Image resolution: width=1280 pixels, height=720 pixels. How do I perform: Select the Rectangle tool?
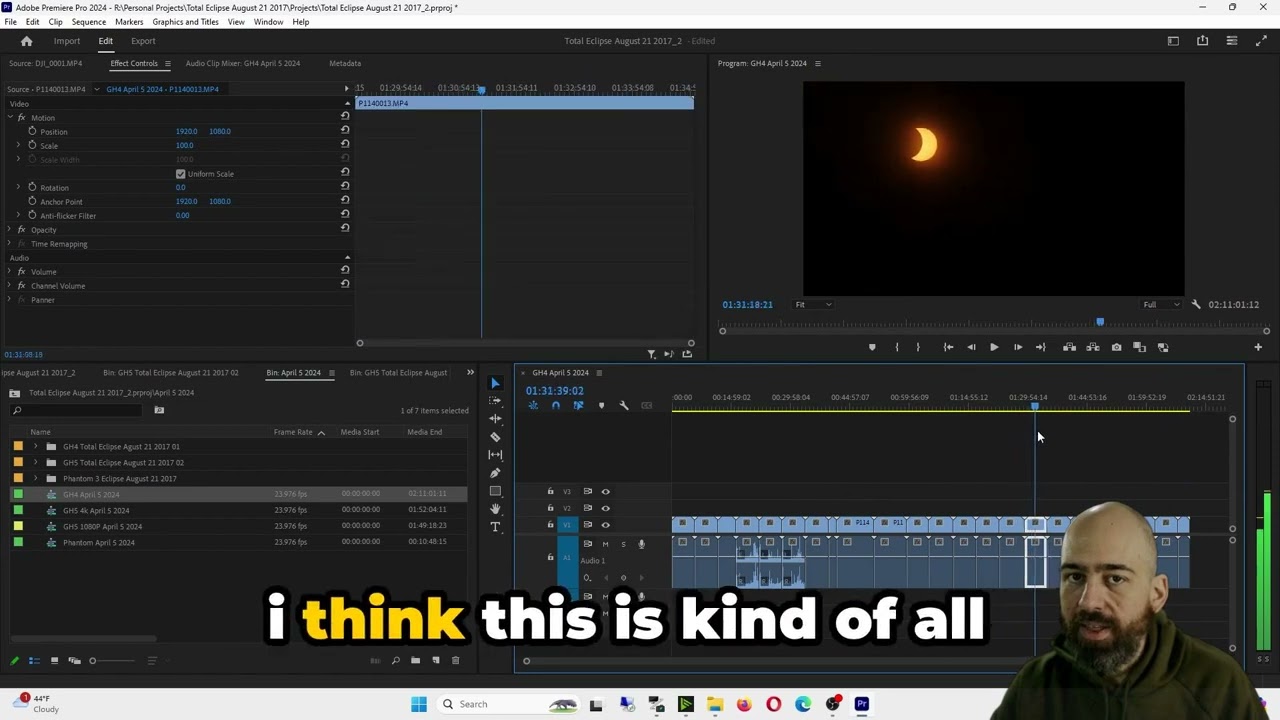(x=495, y=491)
